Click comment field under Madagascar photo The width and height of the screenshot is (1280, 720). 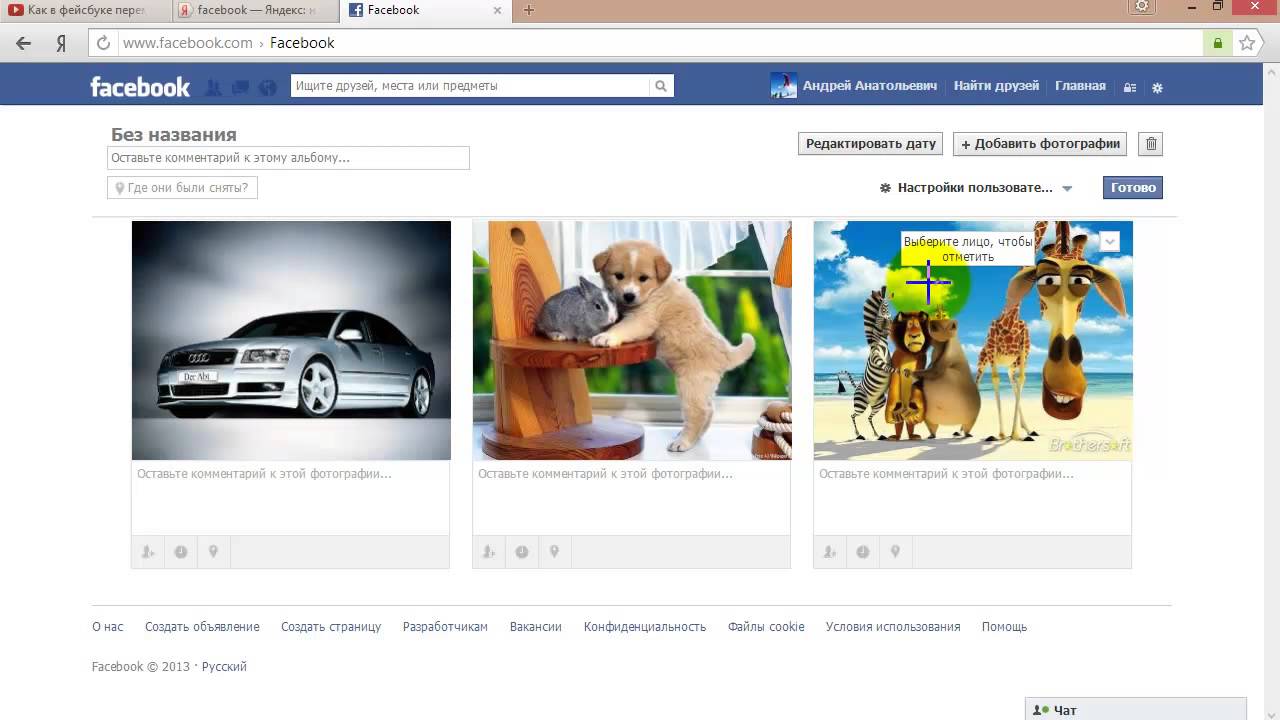972,497
